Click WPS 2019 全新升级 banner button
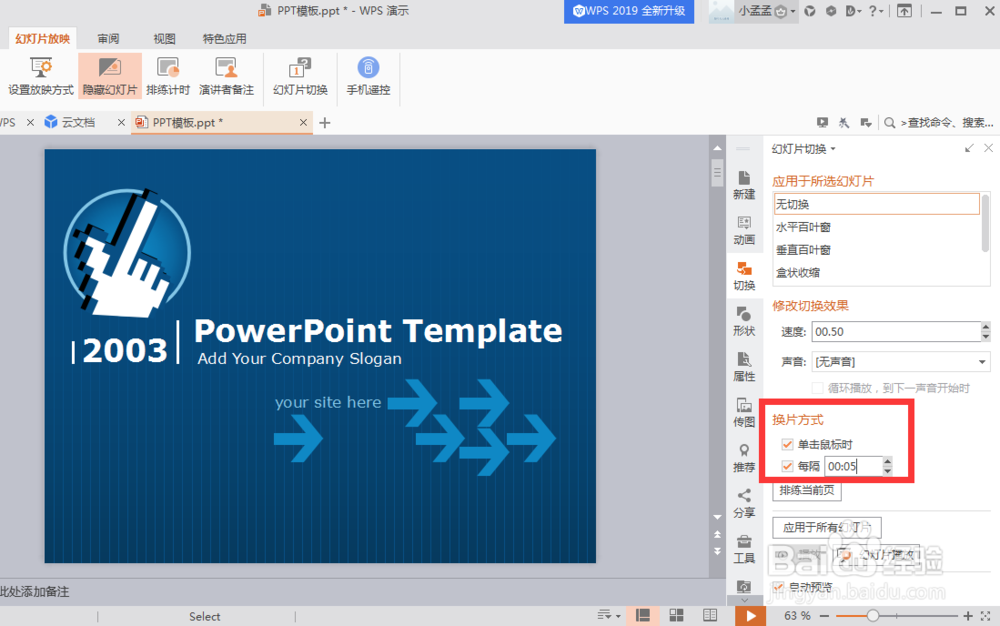Viewport: 1000px width, 626px height. pyautogui.click(x=629, y=11)
